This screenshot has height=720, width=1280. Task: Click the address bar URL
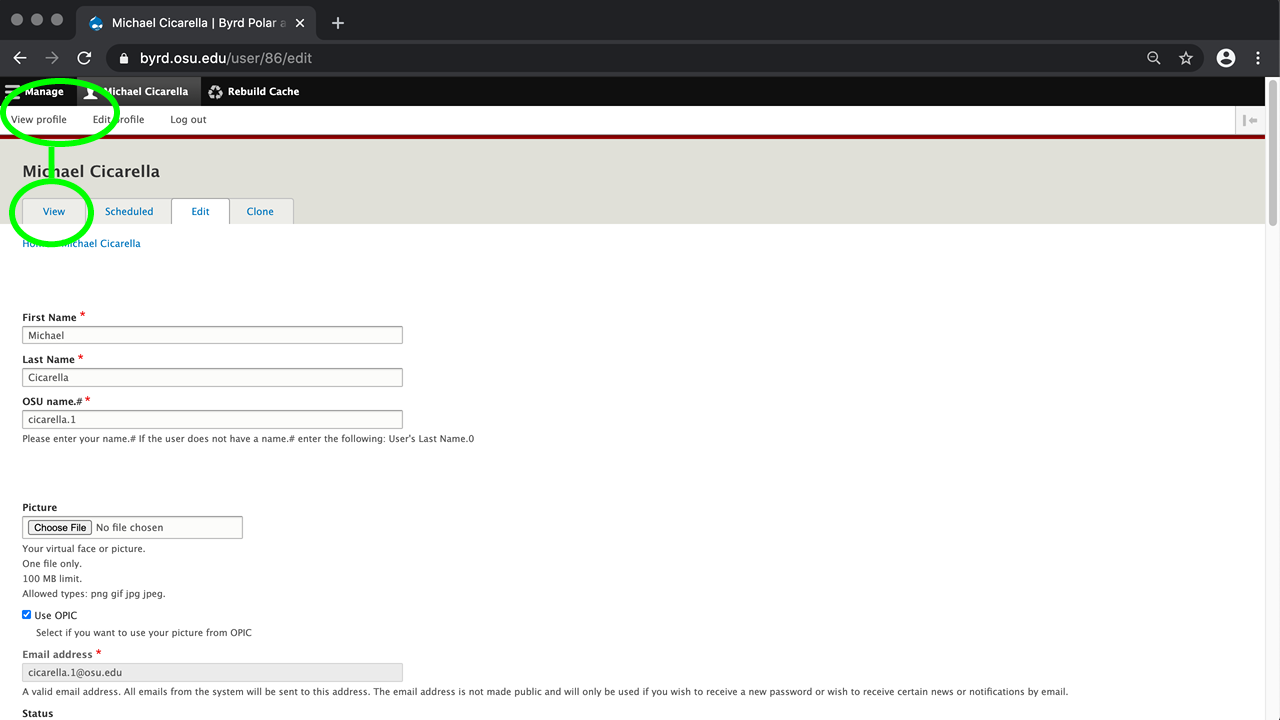coord(226,58)
